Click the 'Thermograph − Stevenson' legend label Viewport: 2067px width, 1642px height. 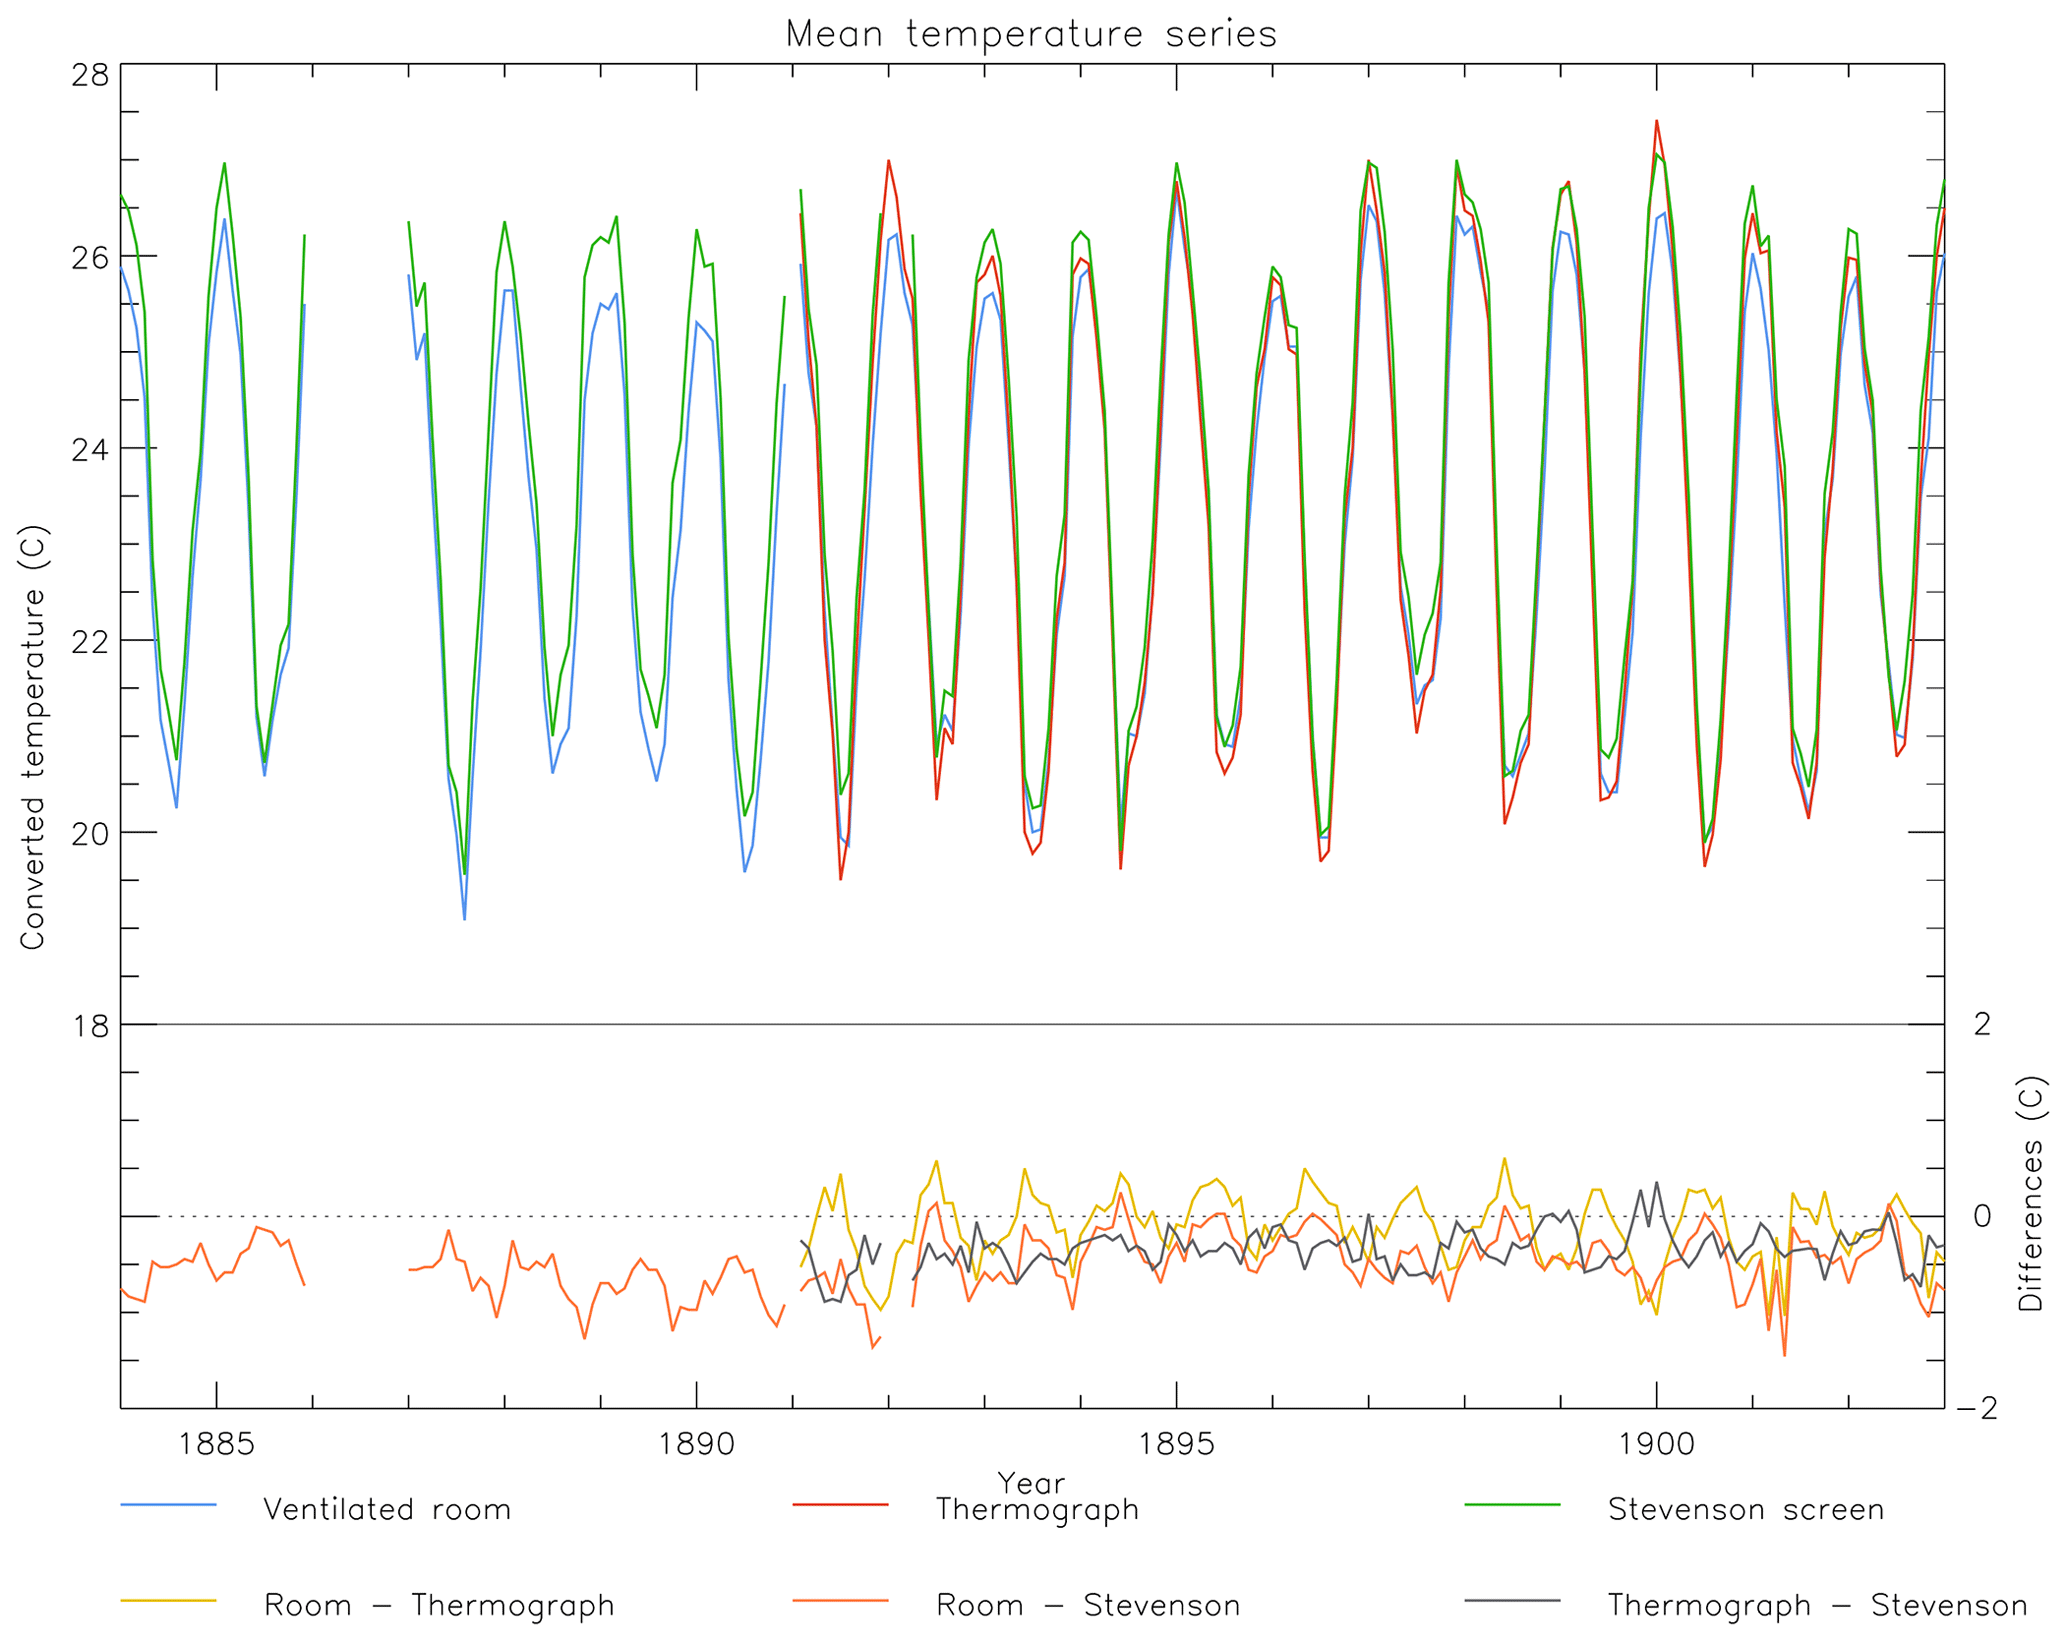coord(1817,1605)
